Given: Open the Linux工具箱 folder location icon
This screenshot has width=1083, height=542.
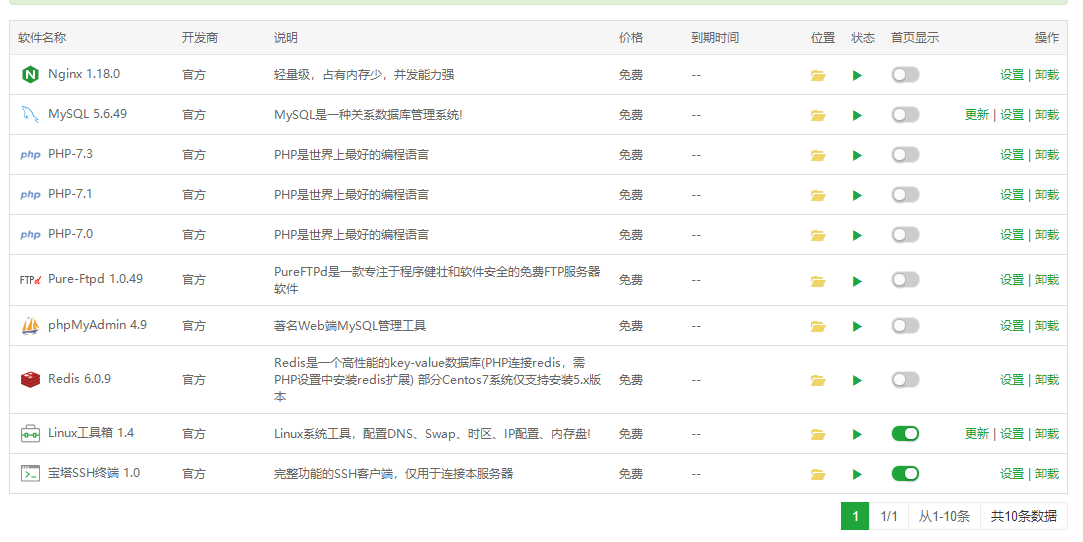Looking at the screenshot, I should pyautogui.click(x=818, y=434).
